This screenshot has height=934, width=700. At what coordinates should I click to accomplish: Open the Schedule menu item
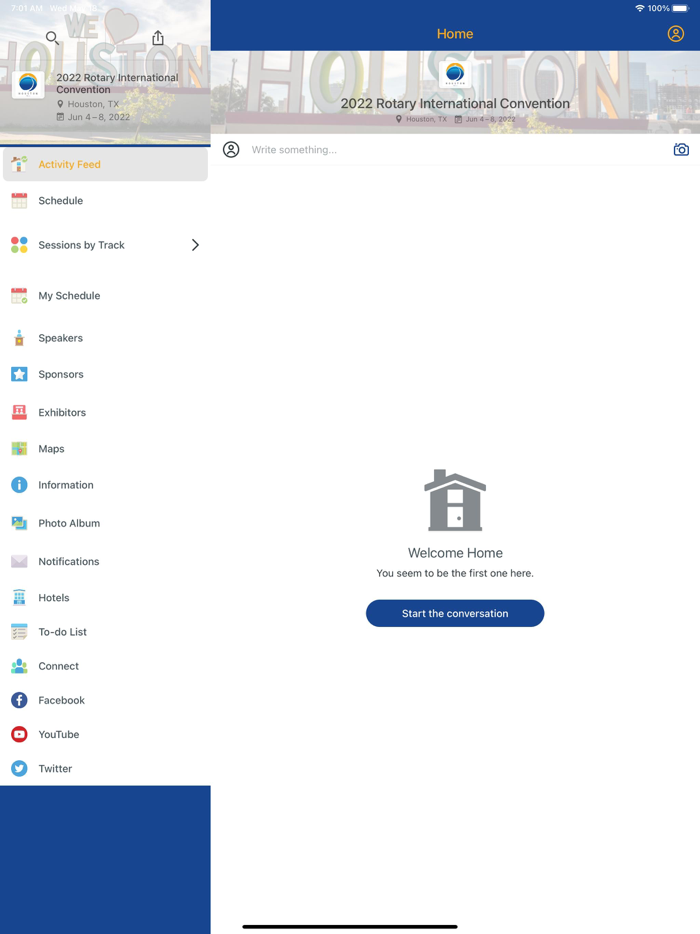61,201
